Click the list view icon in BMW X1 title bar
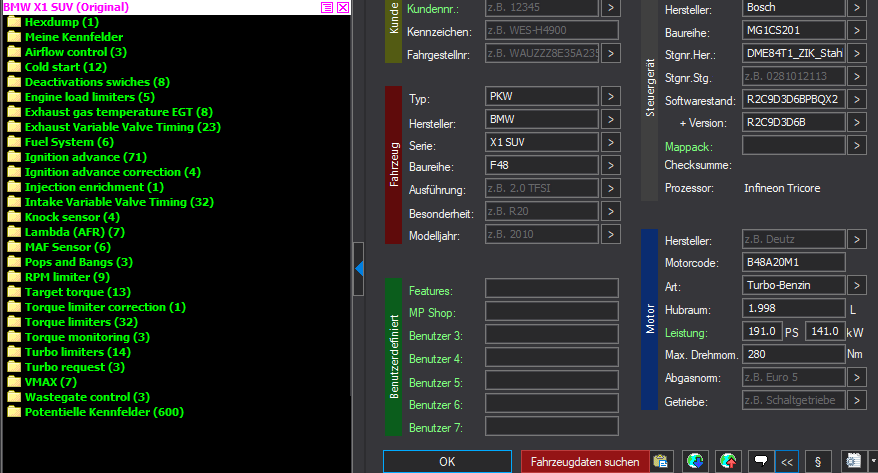 327,7
